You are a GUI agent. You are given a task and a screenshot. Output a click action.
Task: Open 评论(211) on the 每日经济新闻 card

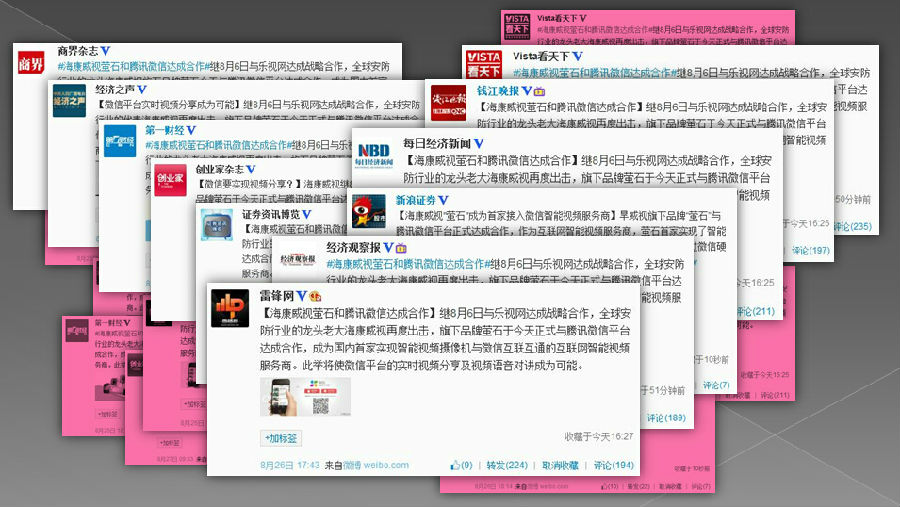tap(756, 311)
